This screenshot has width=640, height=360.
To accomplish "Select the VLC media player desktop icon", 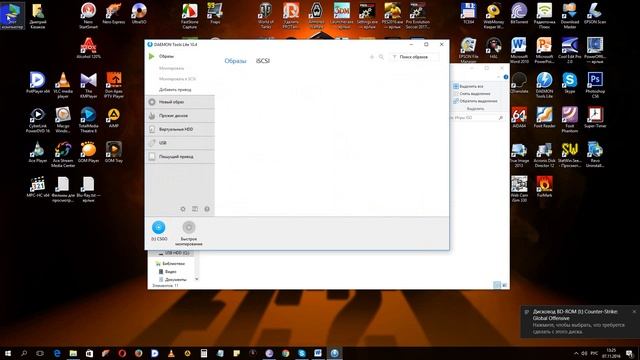I will click(x=62, y=85).
